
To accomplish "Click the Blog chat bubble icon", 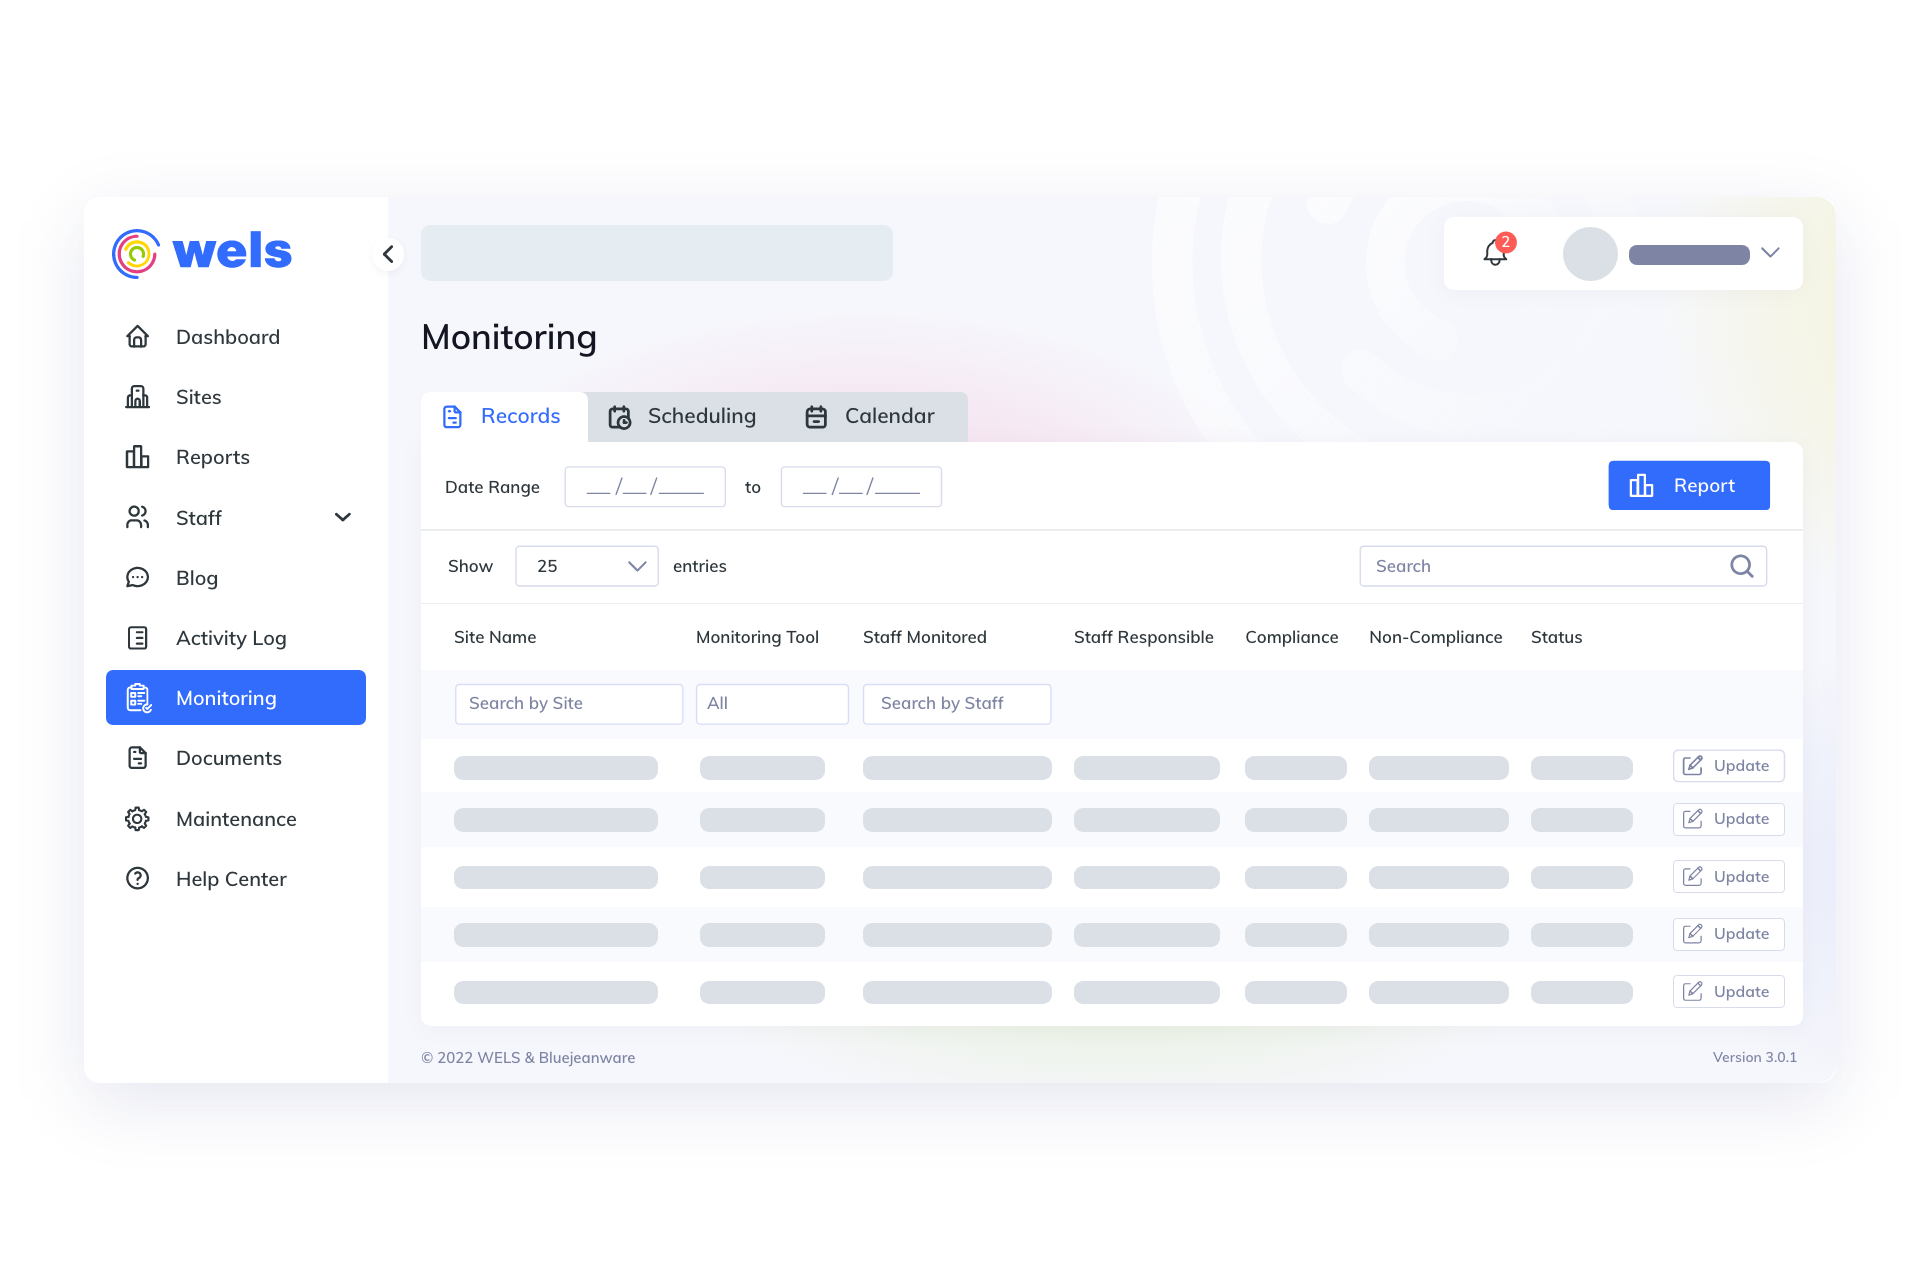I will pyautogui.click(x=138, y=578).
